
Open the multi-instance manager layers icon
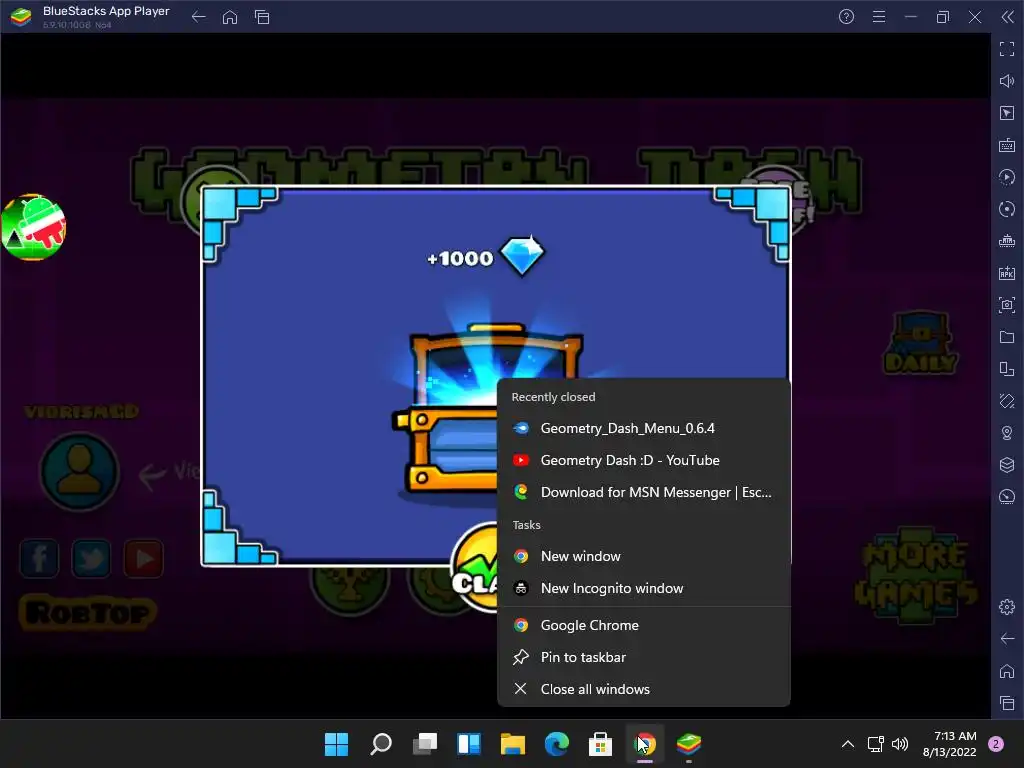[1007, 465]
